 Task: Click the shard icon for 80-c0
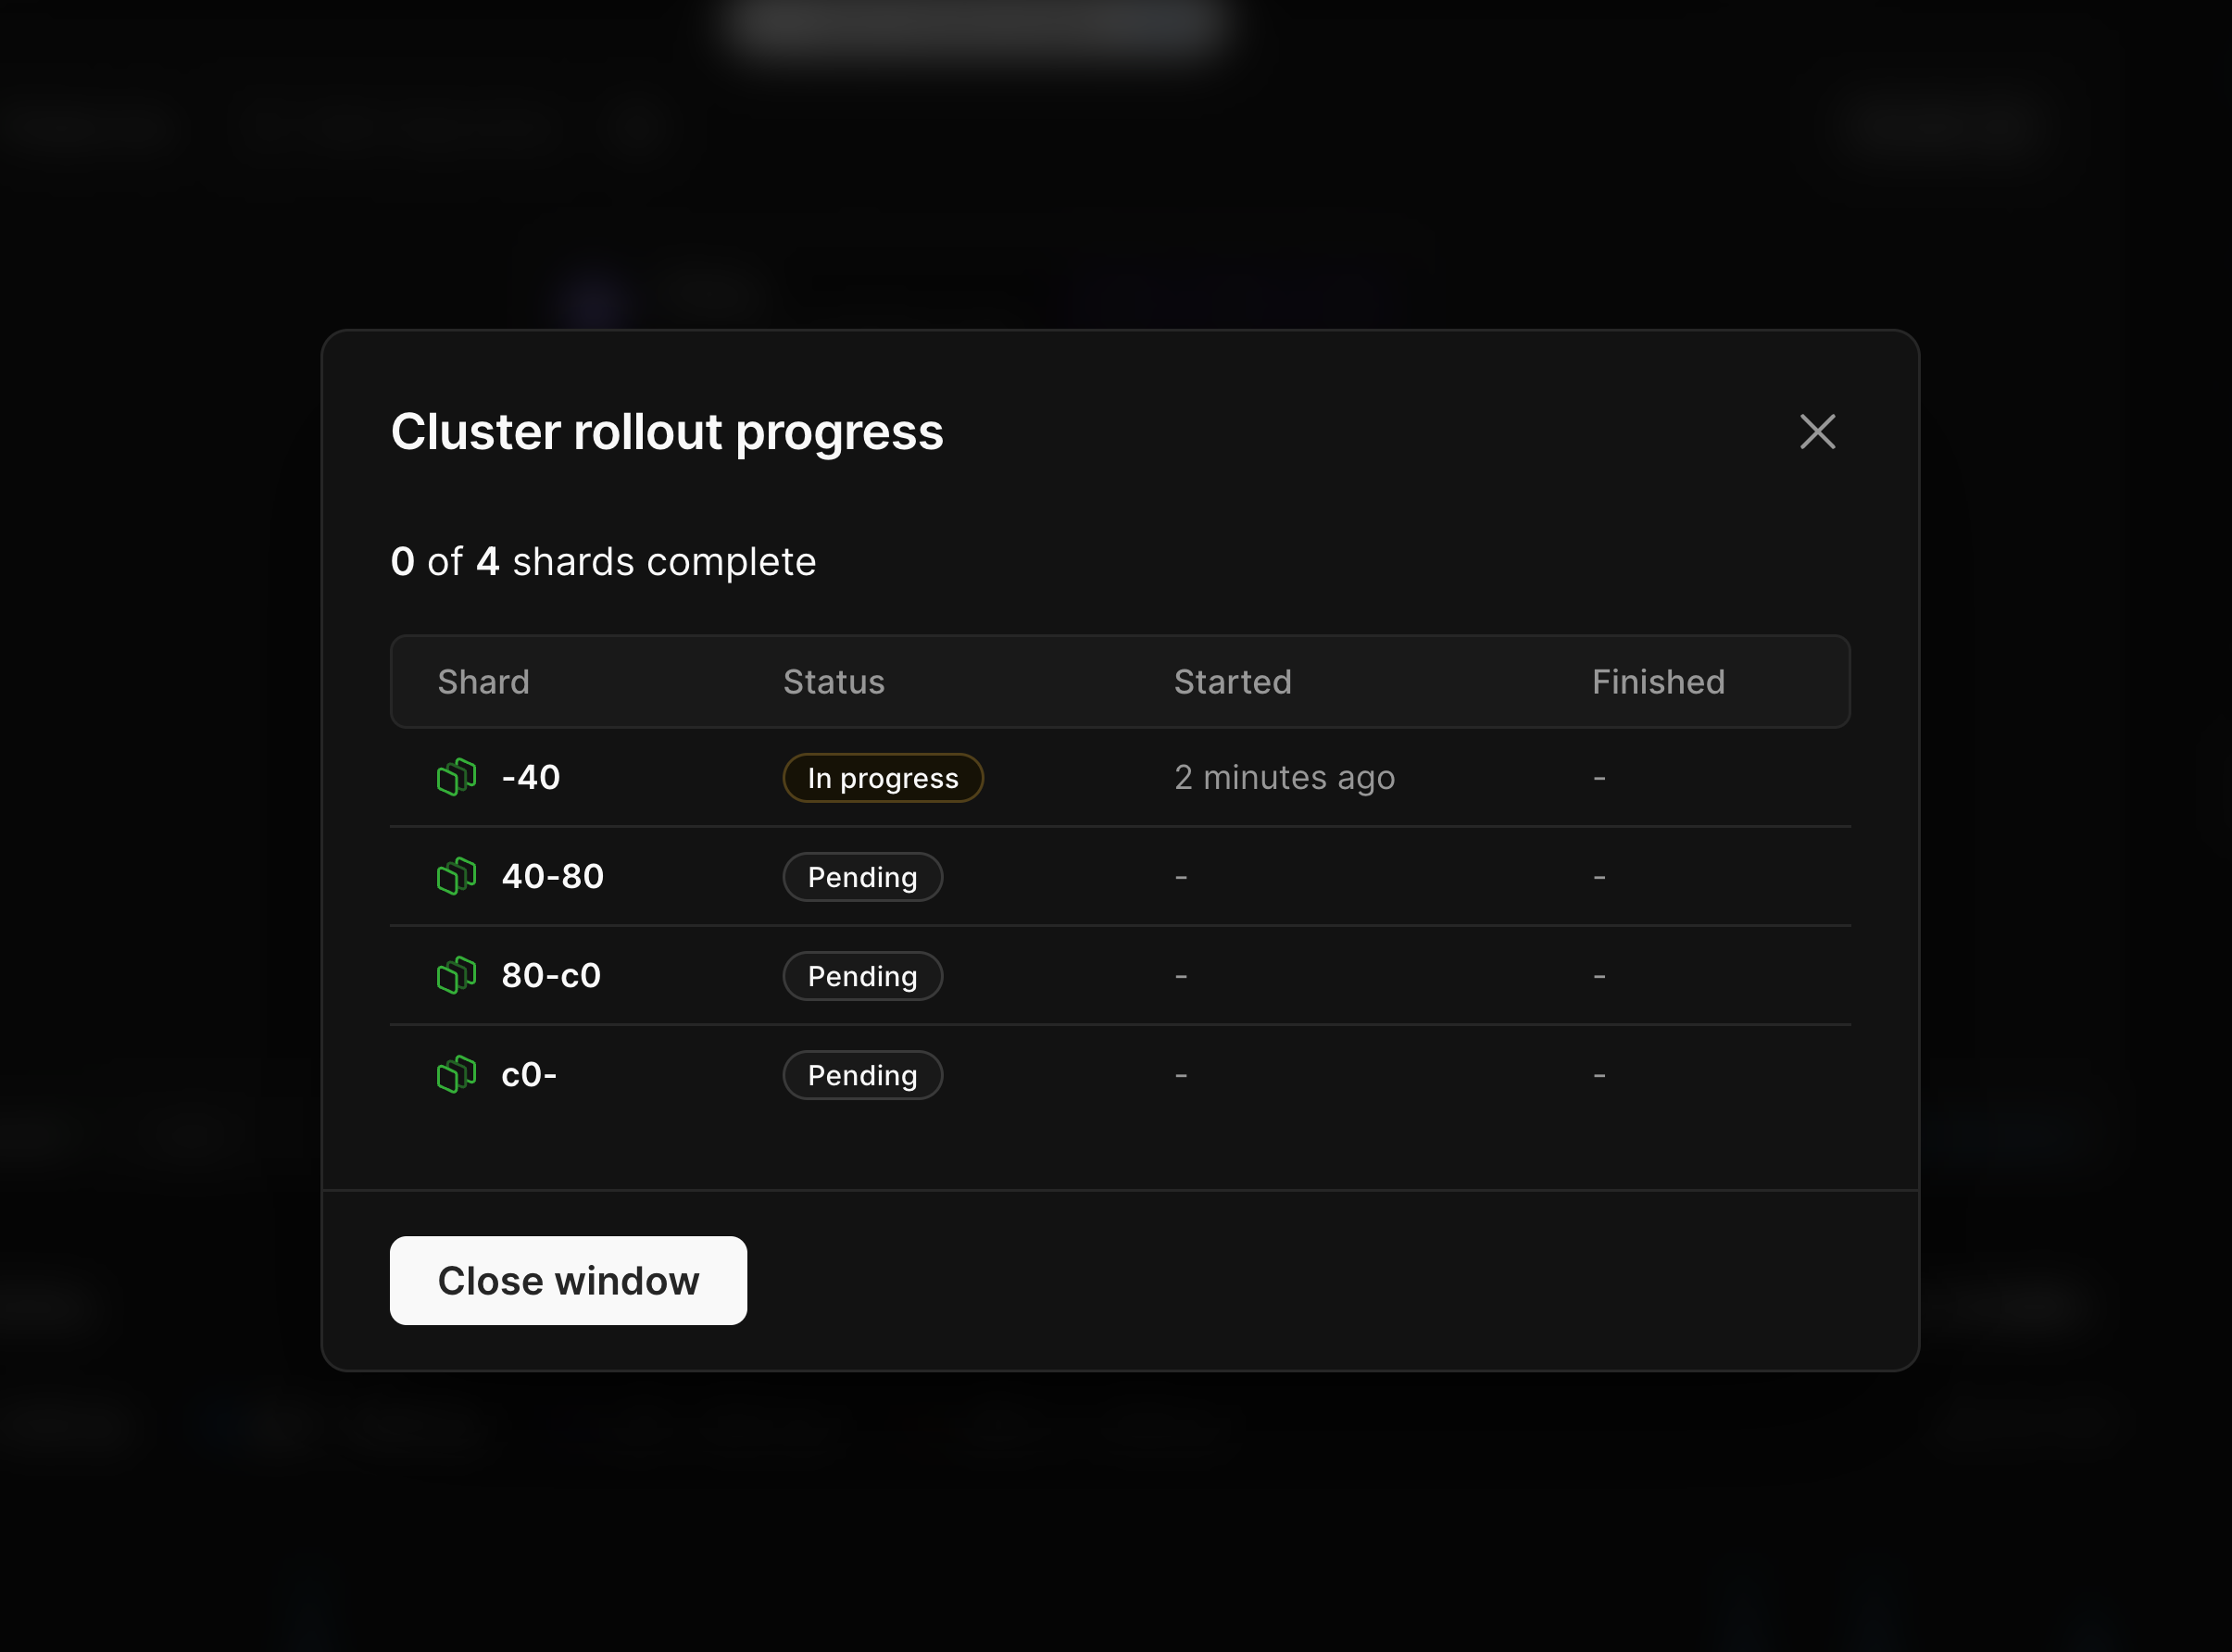457,975
